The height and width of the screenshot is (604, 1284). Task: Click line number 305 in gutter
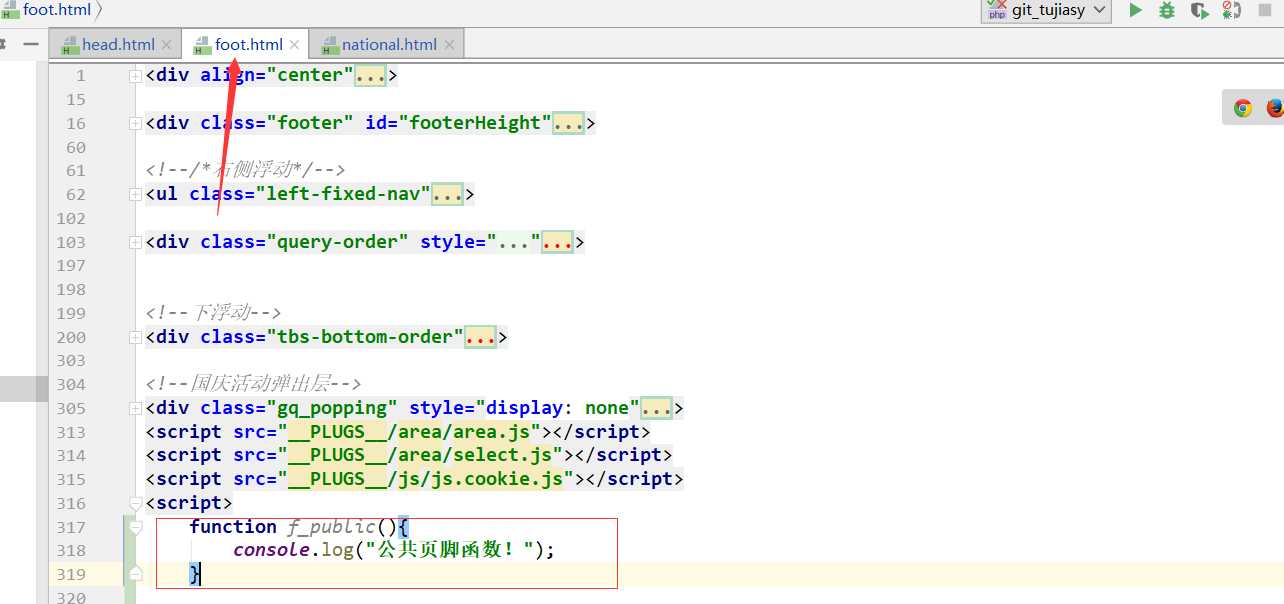click(71, 409)
